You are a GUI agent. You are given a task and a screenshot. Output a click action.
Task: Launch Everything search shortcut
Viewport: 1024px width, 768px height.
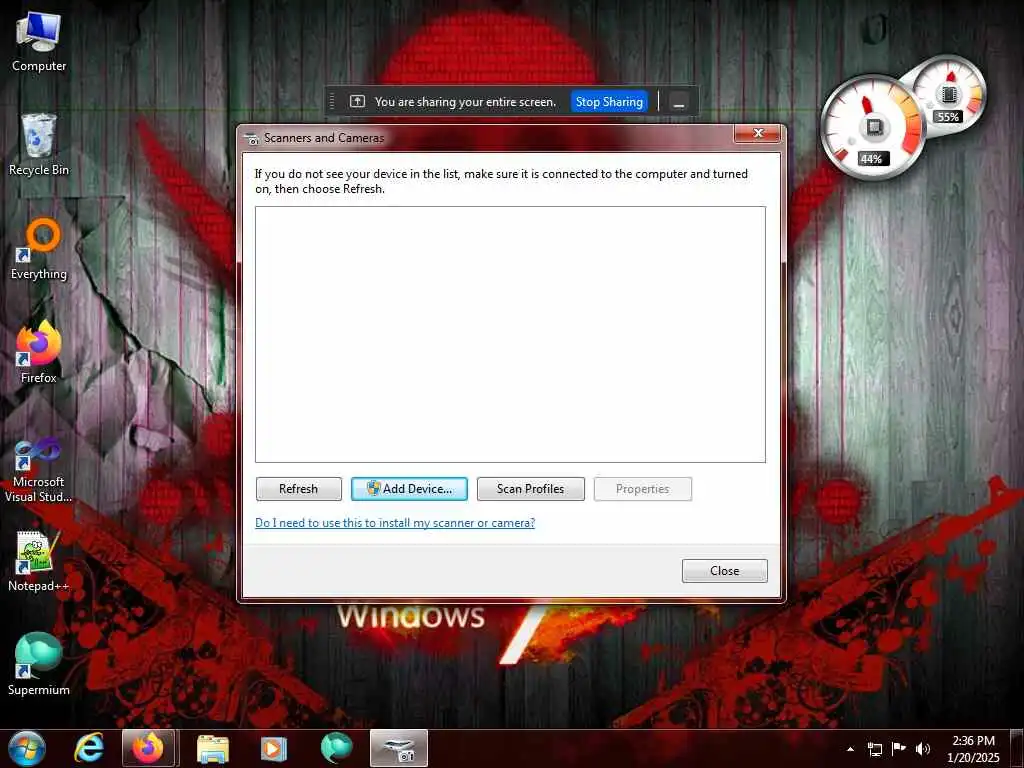click(x=39, y=249)
